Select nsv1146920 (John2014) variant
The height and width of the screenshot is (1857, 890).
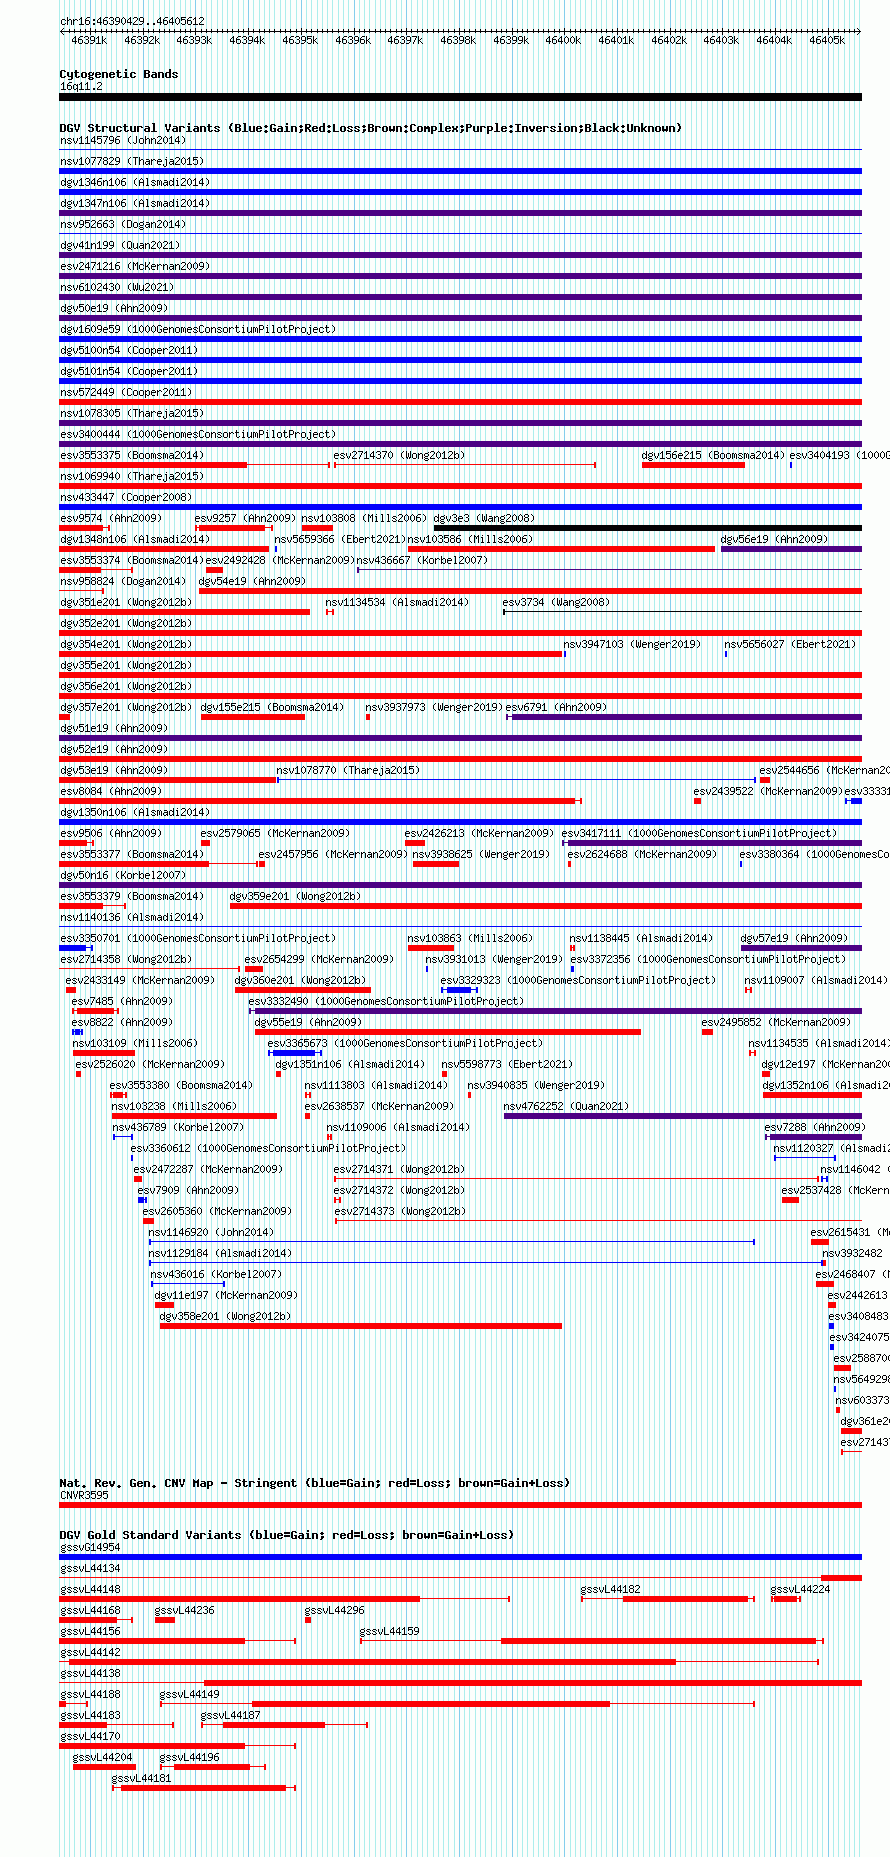(210, 1232)
